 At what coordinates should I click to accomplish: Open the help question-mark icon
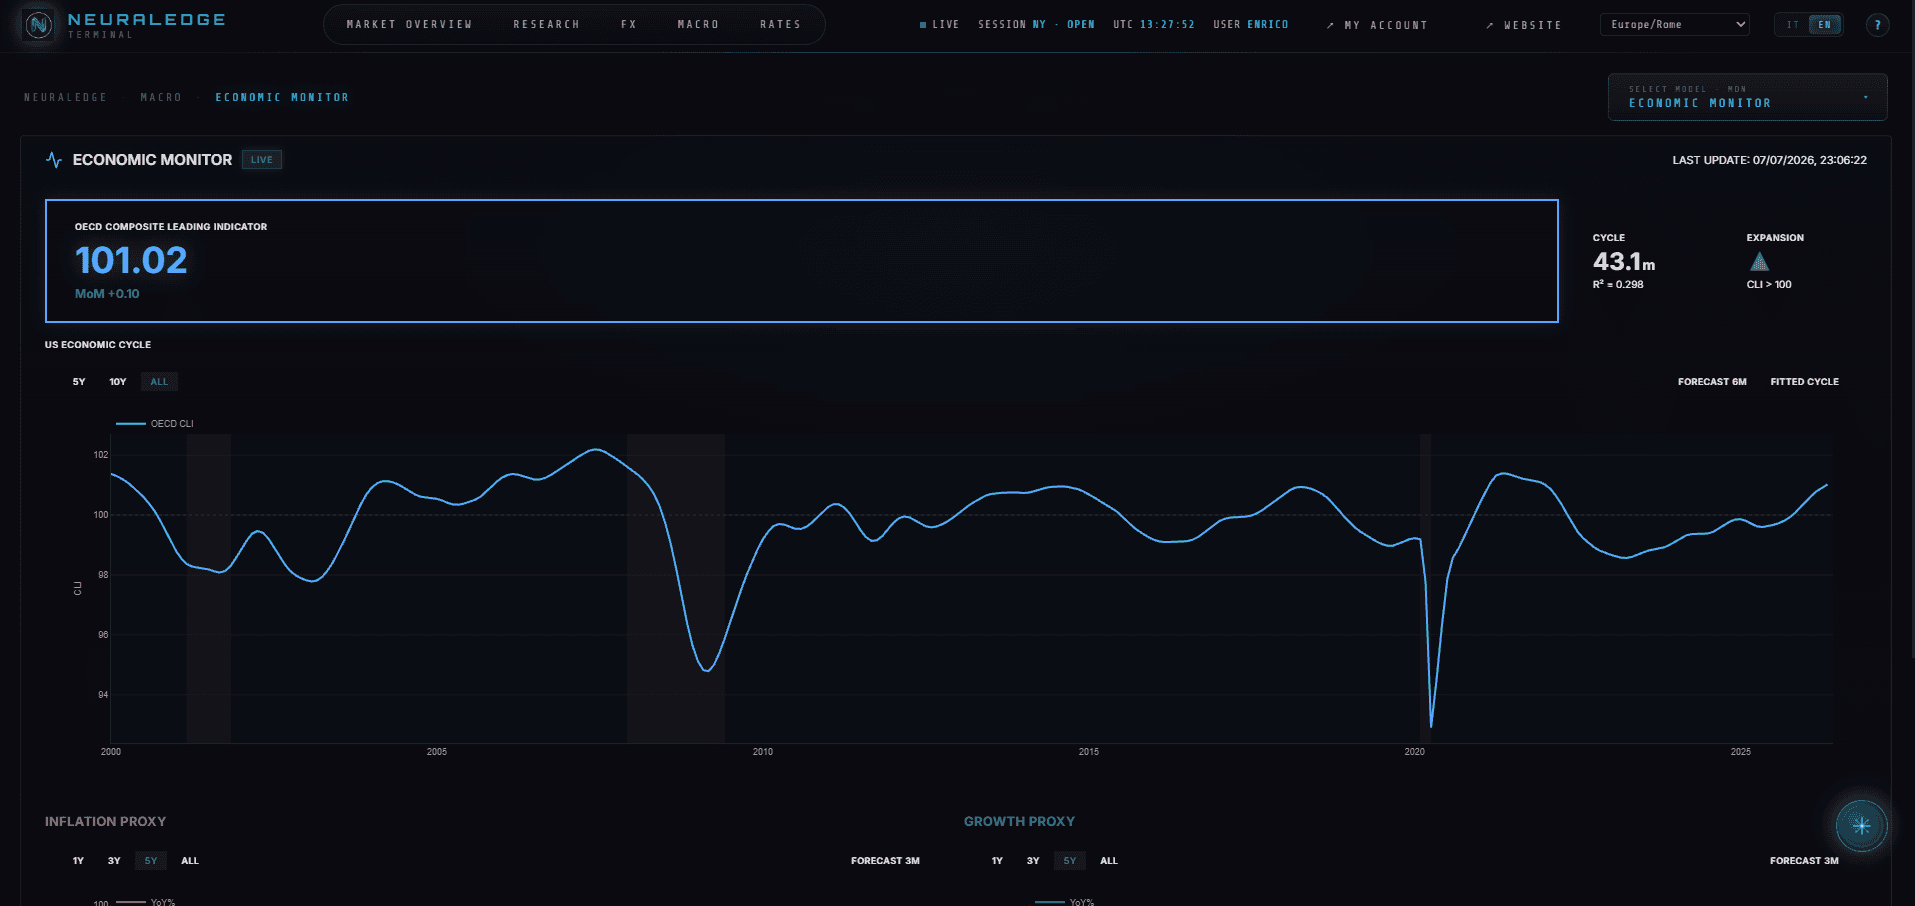point(1877,25)
